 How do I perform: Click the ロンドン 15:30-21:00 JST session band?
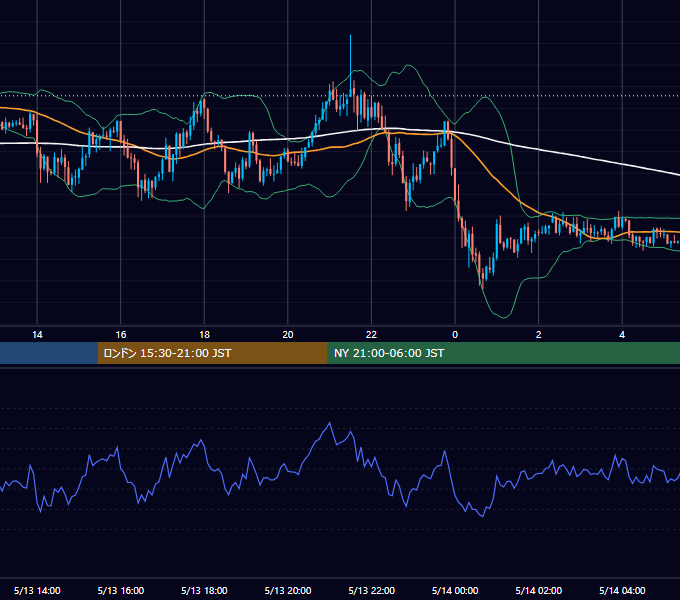click(212, 353)
